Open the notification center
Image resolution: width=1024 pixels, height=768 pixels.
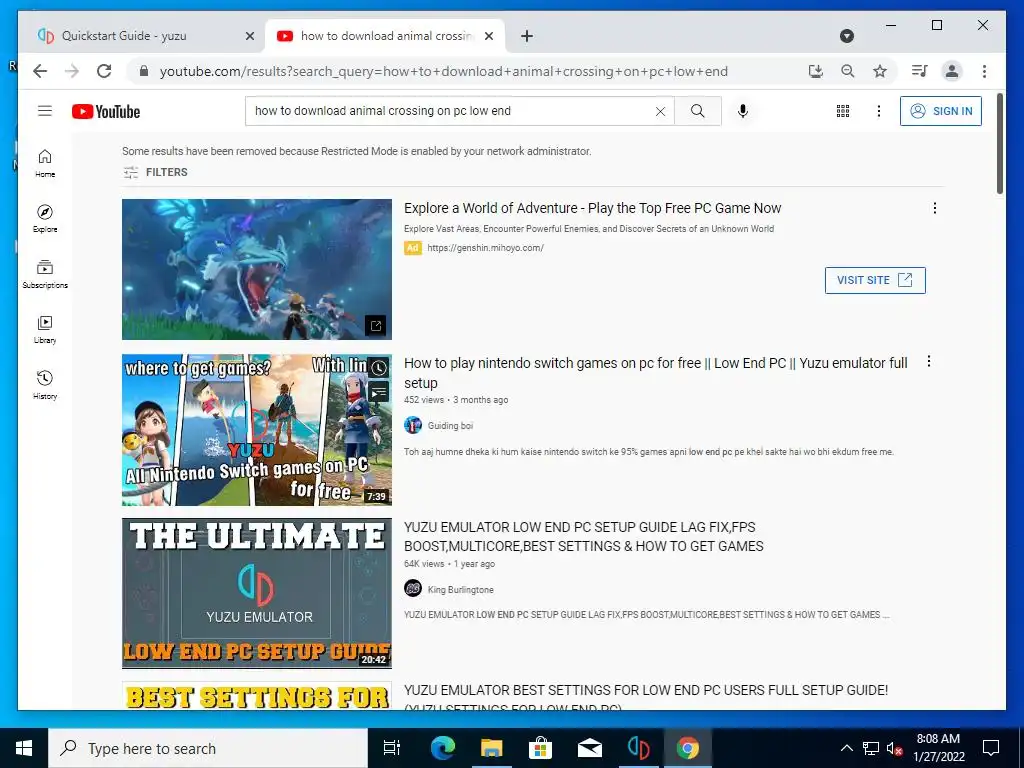click(x=991, y=748)
